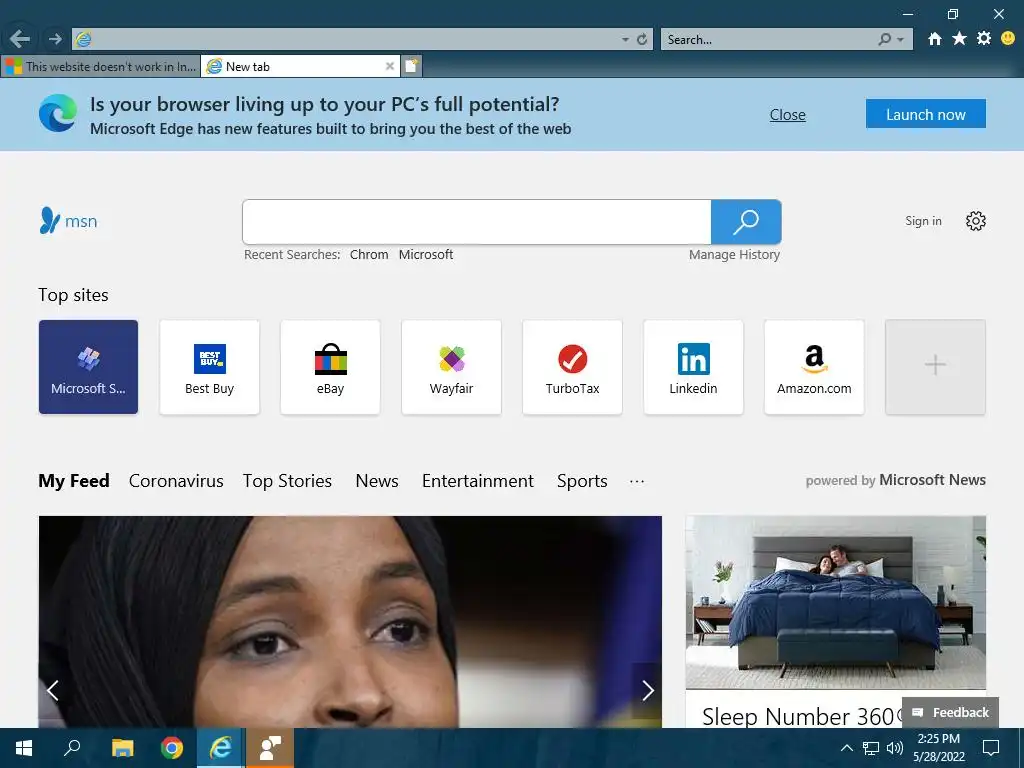Click the Launch now button
Viewport: 1024px width, 768px height.
tap(925, 114)
